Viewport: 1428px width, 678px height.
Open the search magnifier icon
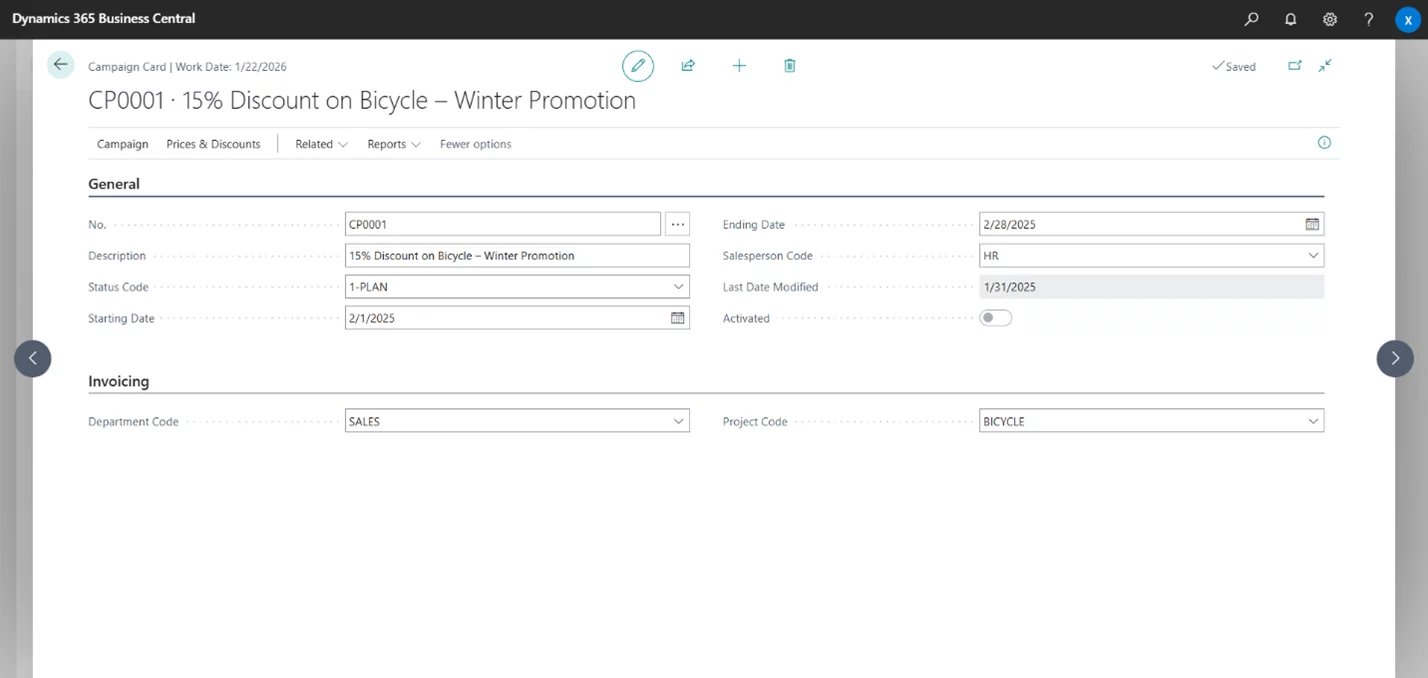point(1251,19)
